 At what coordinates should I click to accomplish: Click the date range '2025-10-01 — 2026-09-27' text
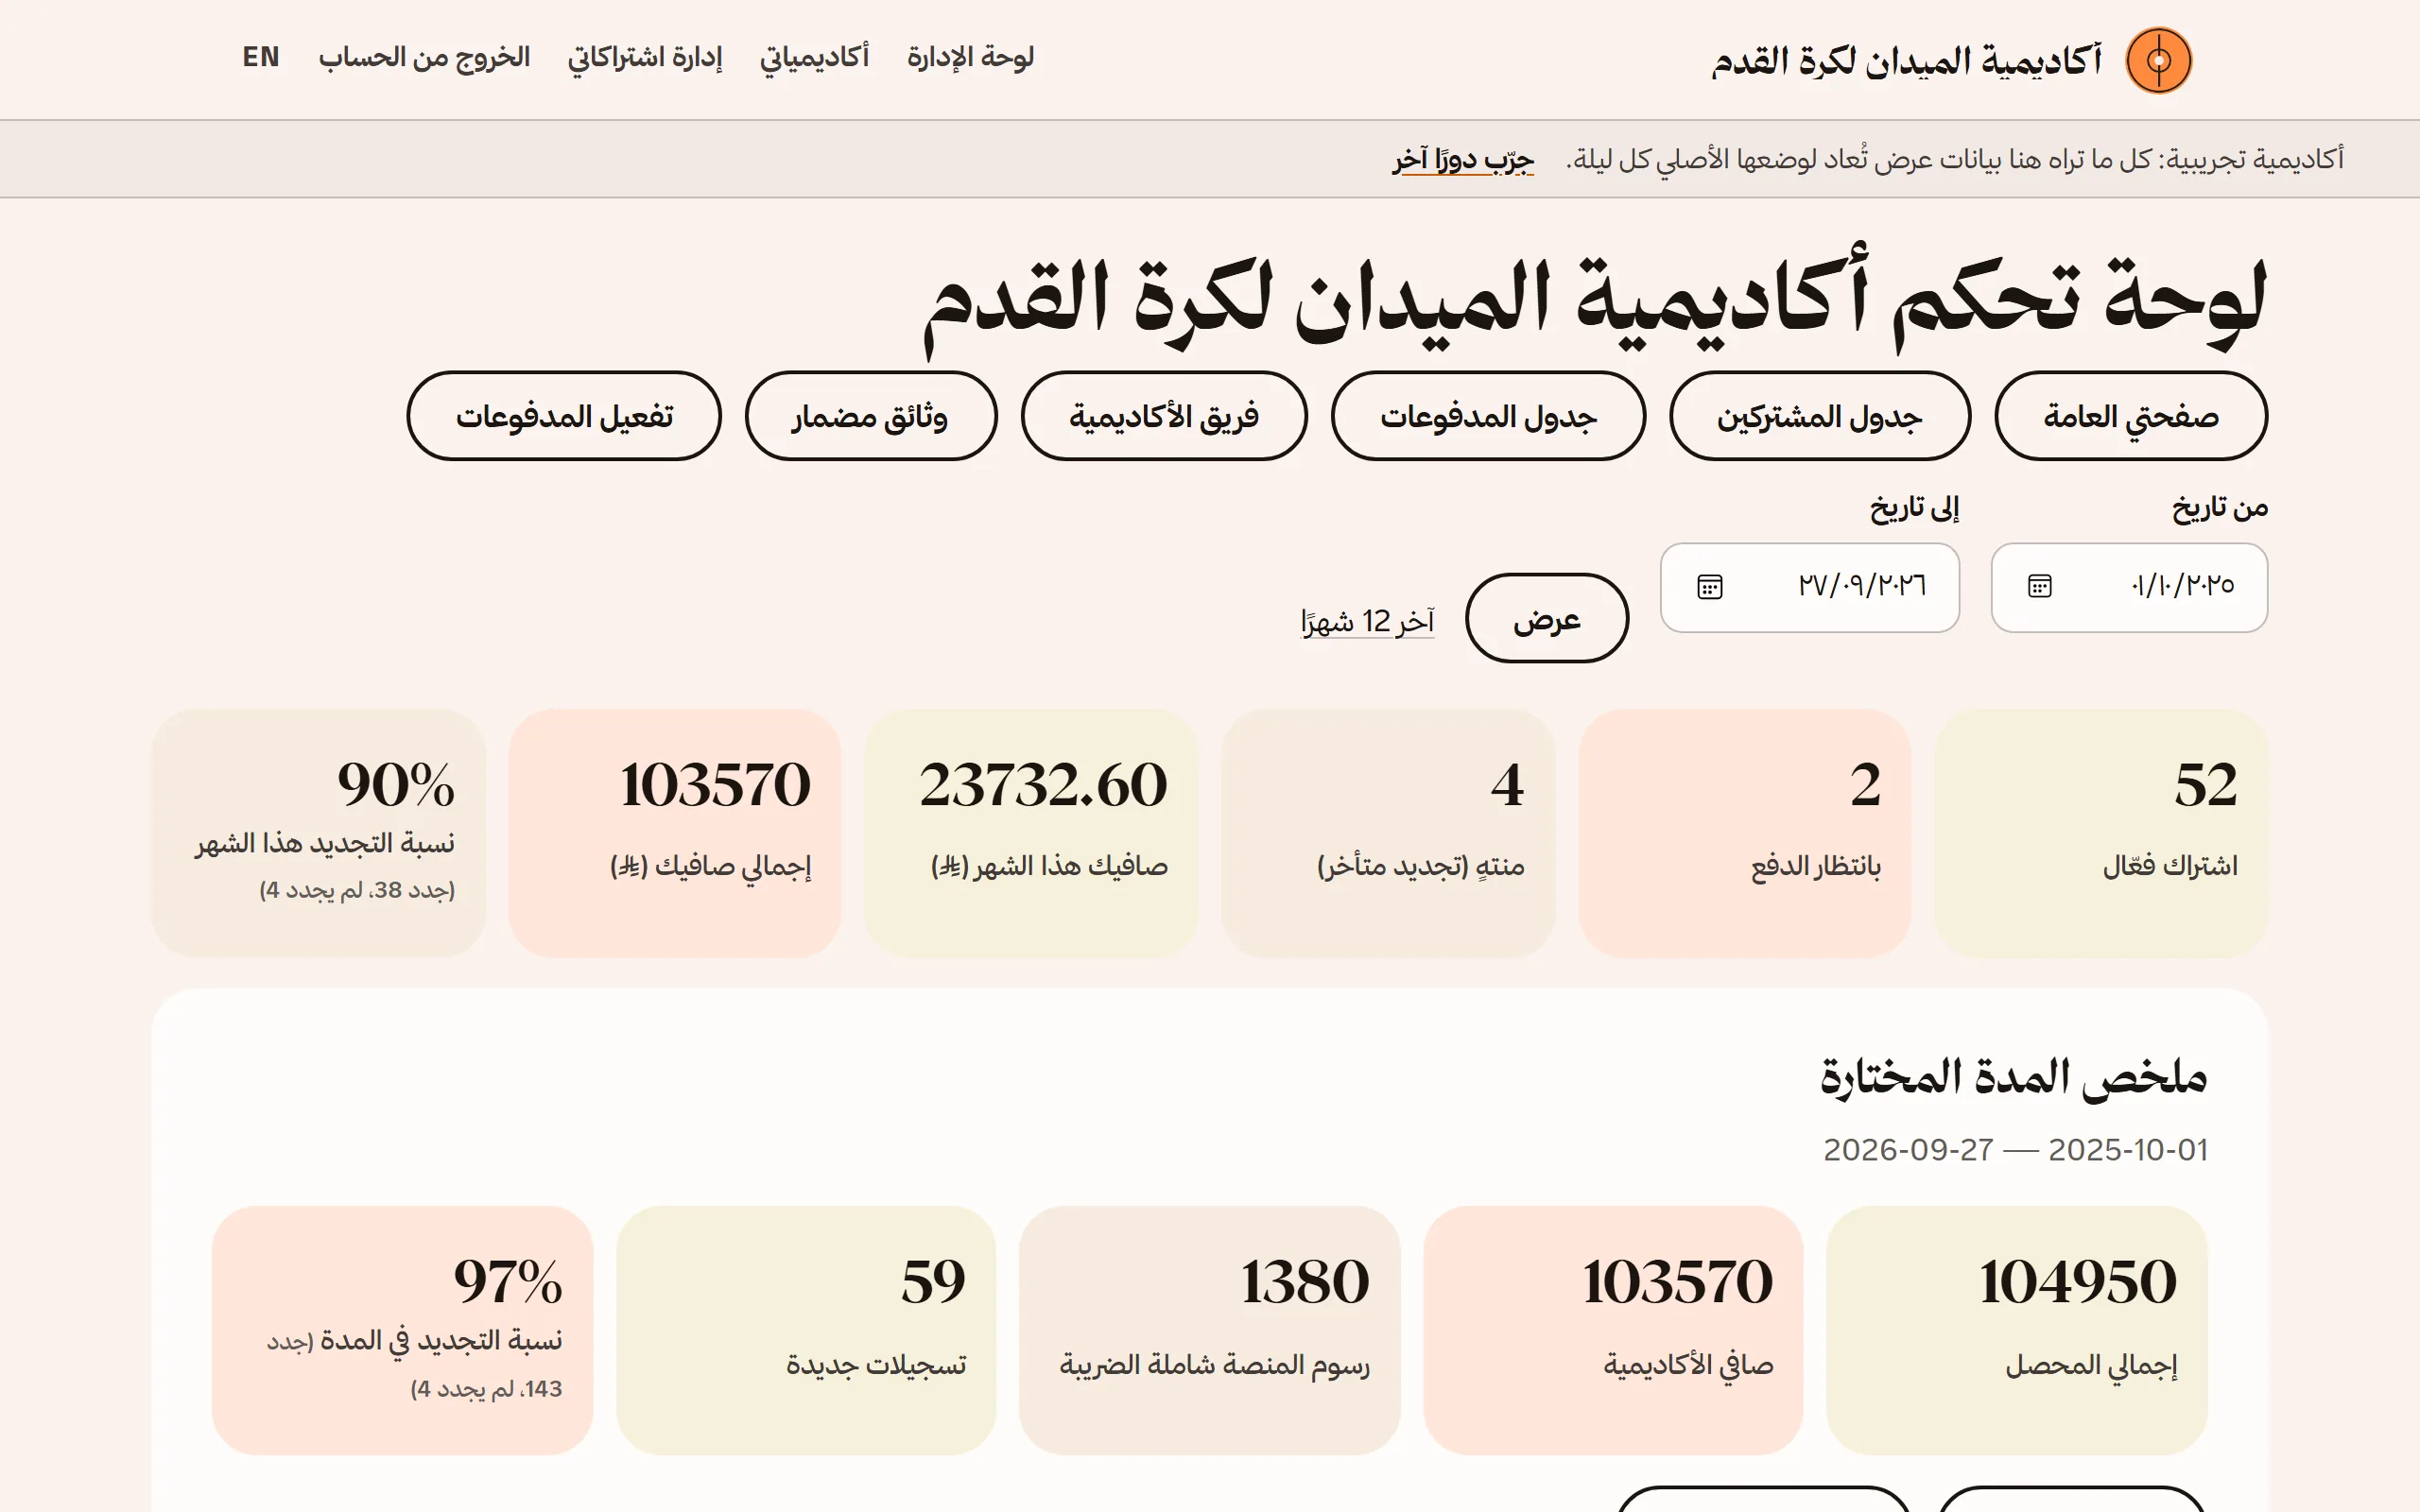[x=2015, y=1150]
